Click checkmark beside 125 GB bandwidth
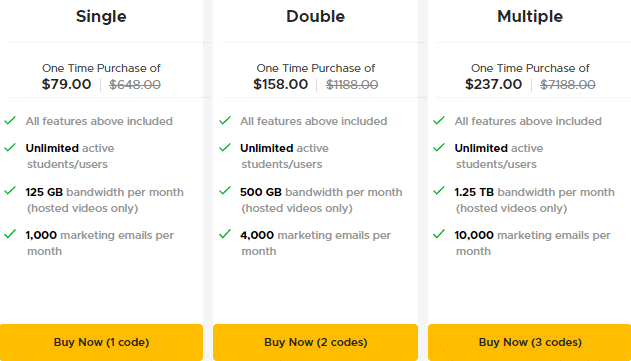The width and height of the screenshot is (631, 361). pos(10,191)
